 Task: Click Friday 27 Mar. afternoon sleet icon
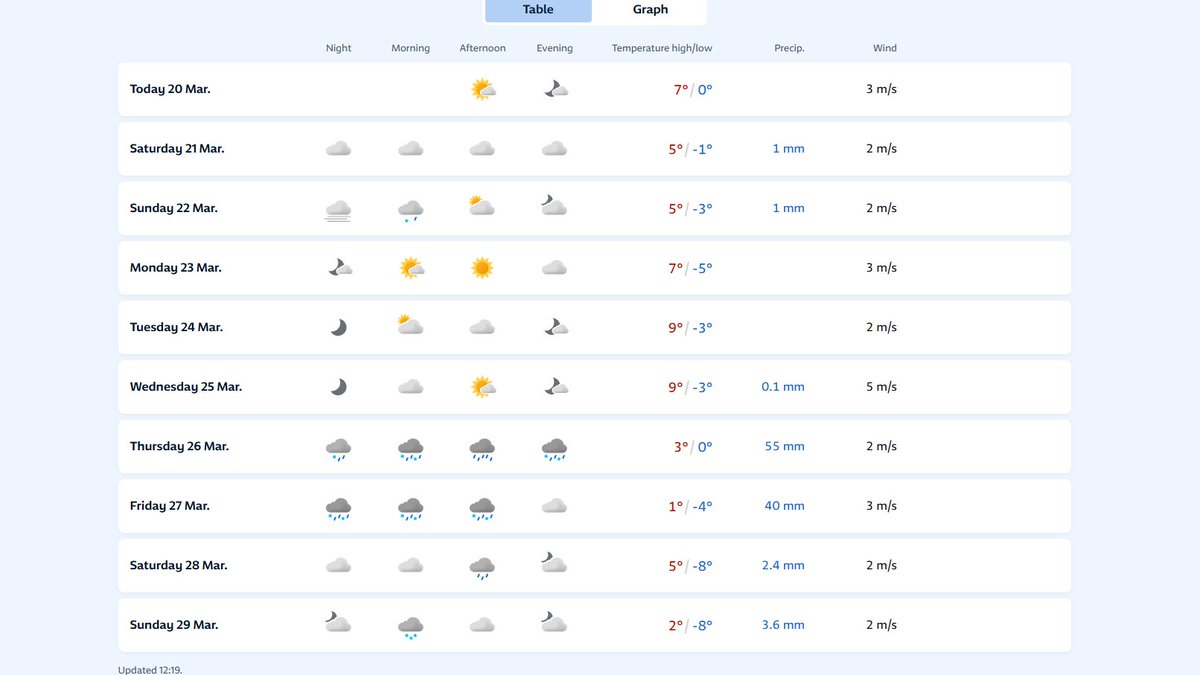click(483, 509)
